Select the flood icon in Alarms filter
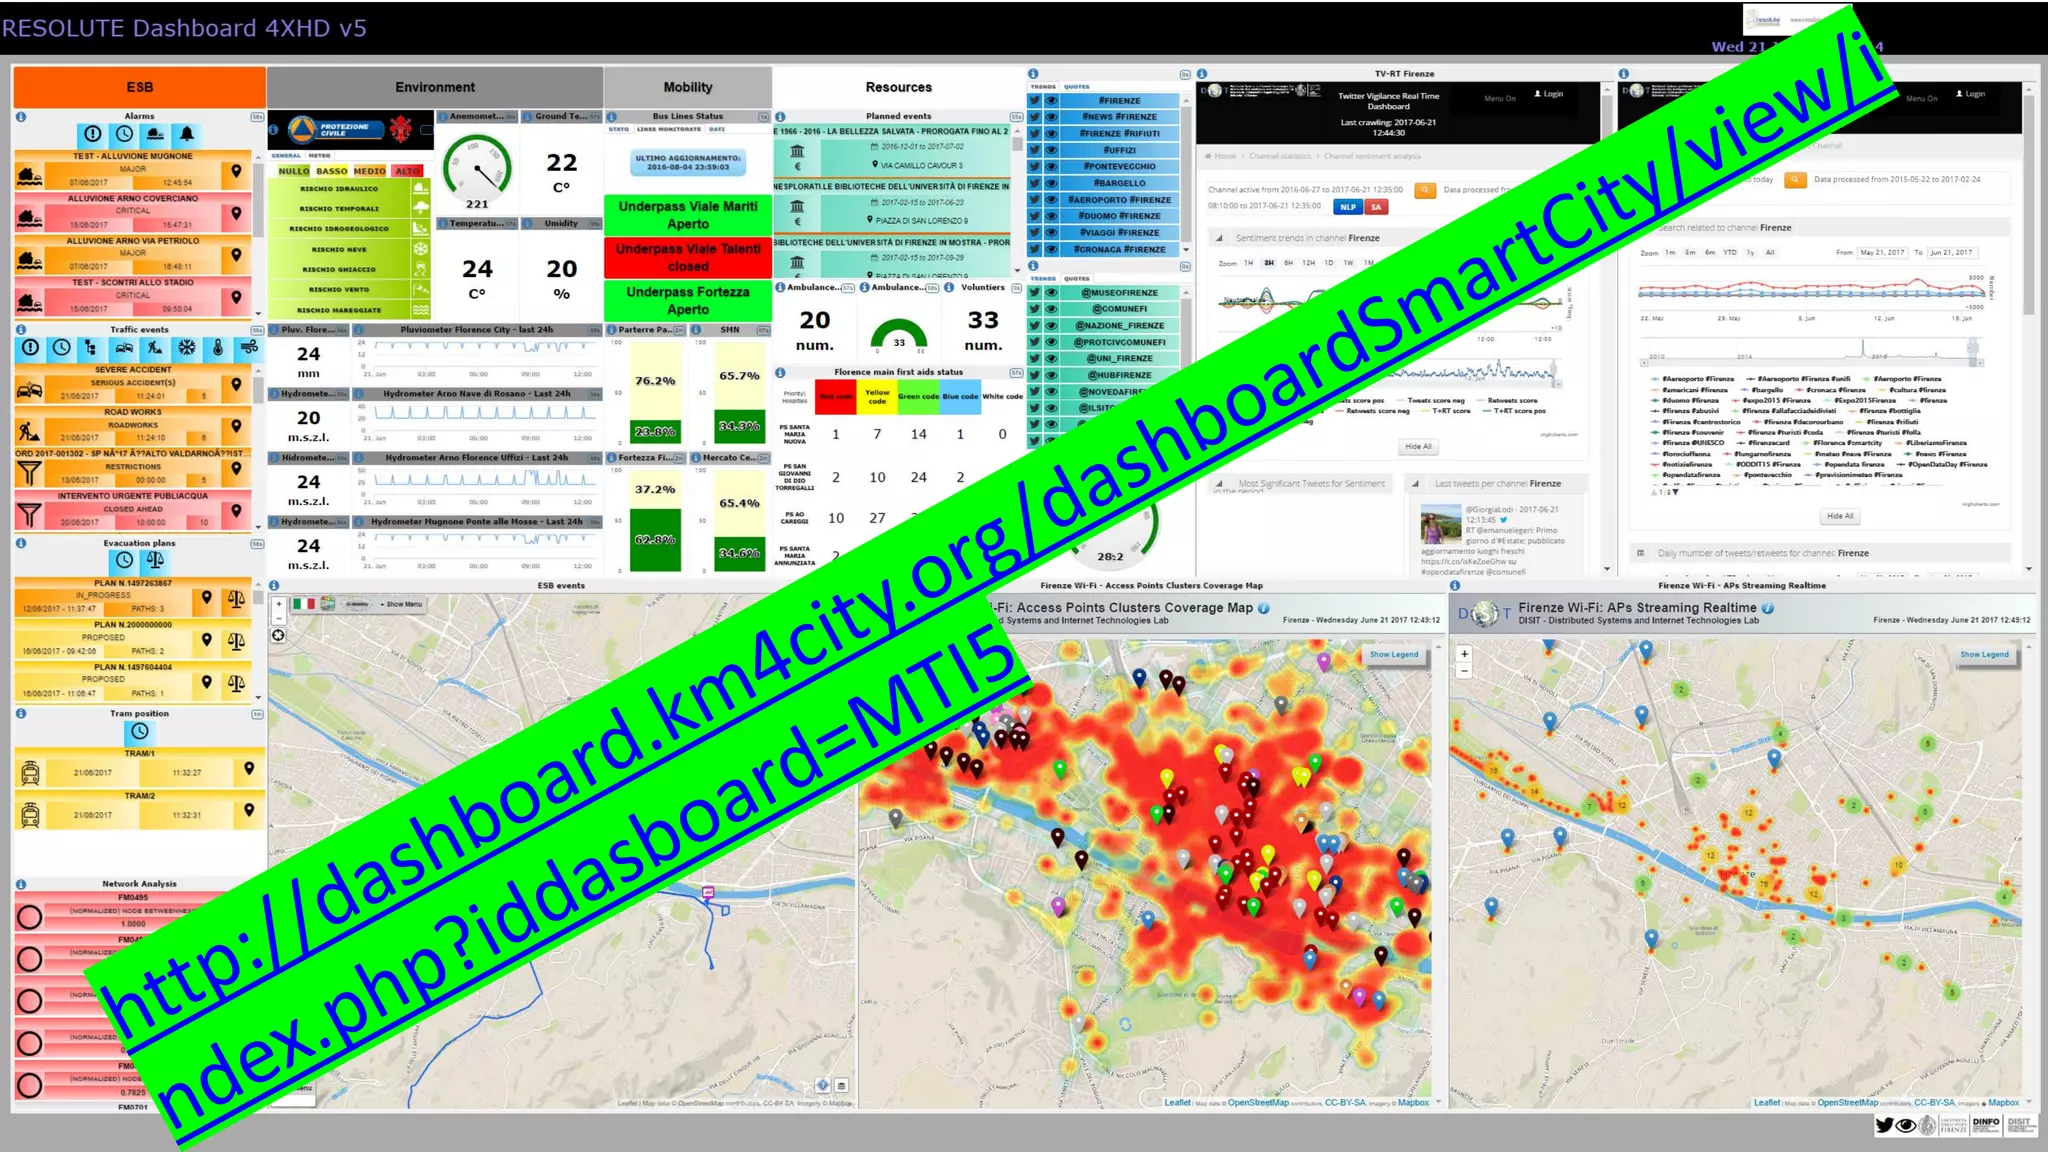 155,134
